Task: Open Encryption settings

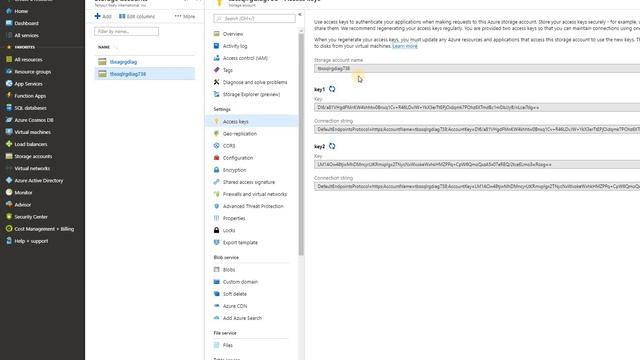Action: tap(234, 170)
